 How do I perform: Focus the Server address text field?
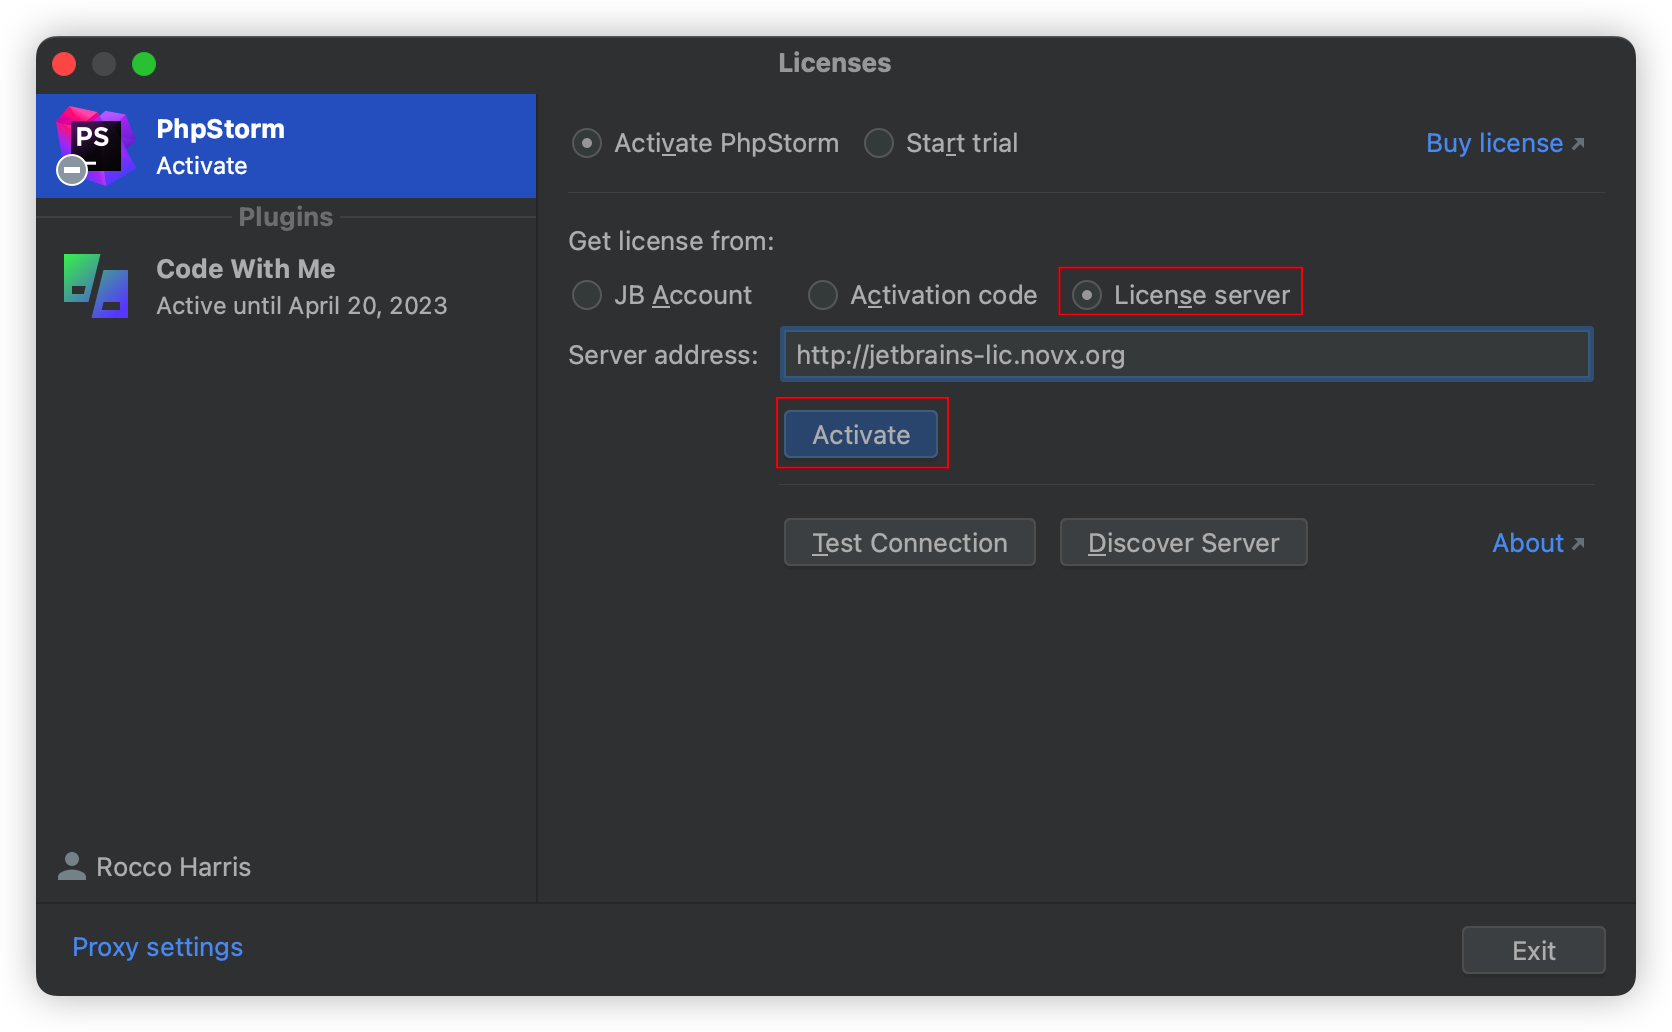1186,355
